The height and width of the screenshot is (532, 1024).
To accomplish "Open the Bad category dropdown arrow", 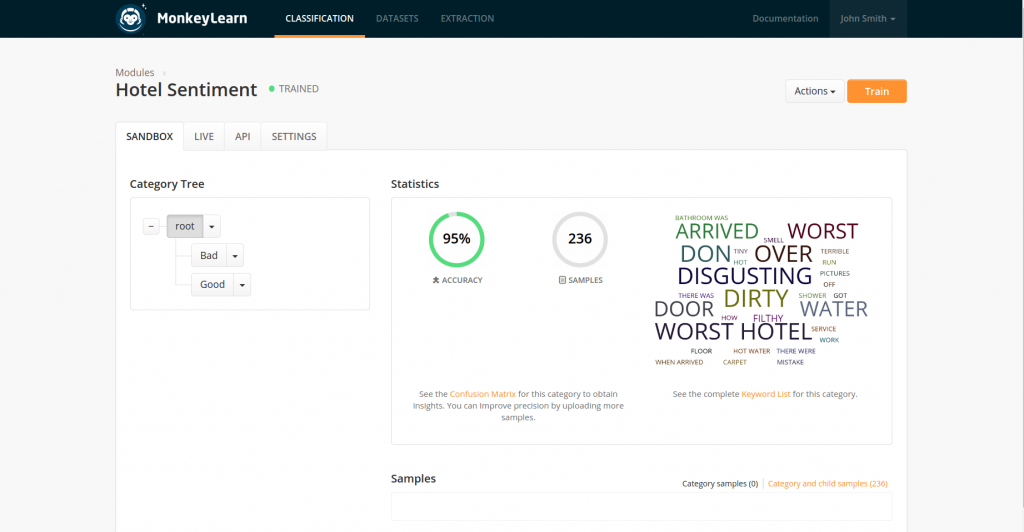I will point(235,256).
